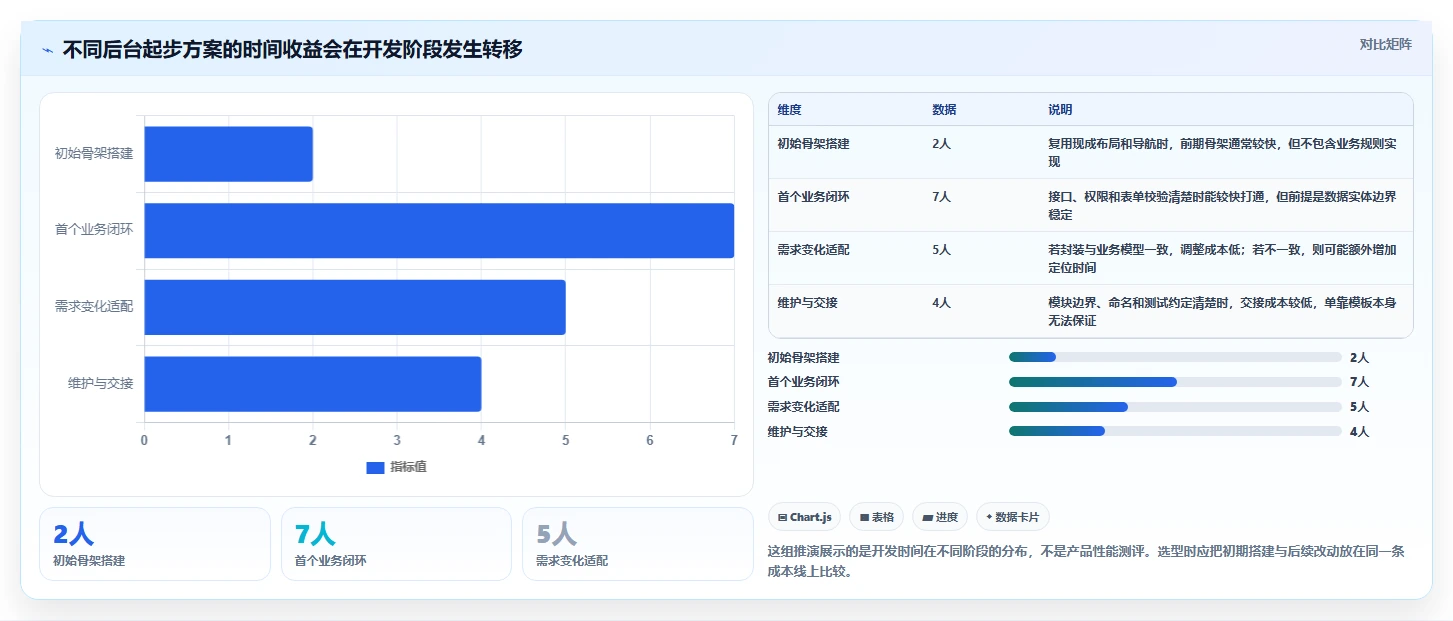
Task: Click the footnote paragraph starting 这组推演展示
Action: pyautogui.click(x=1086, y=562)
